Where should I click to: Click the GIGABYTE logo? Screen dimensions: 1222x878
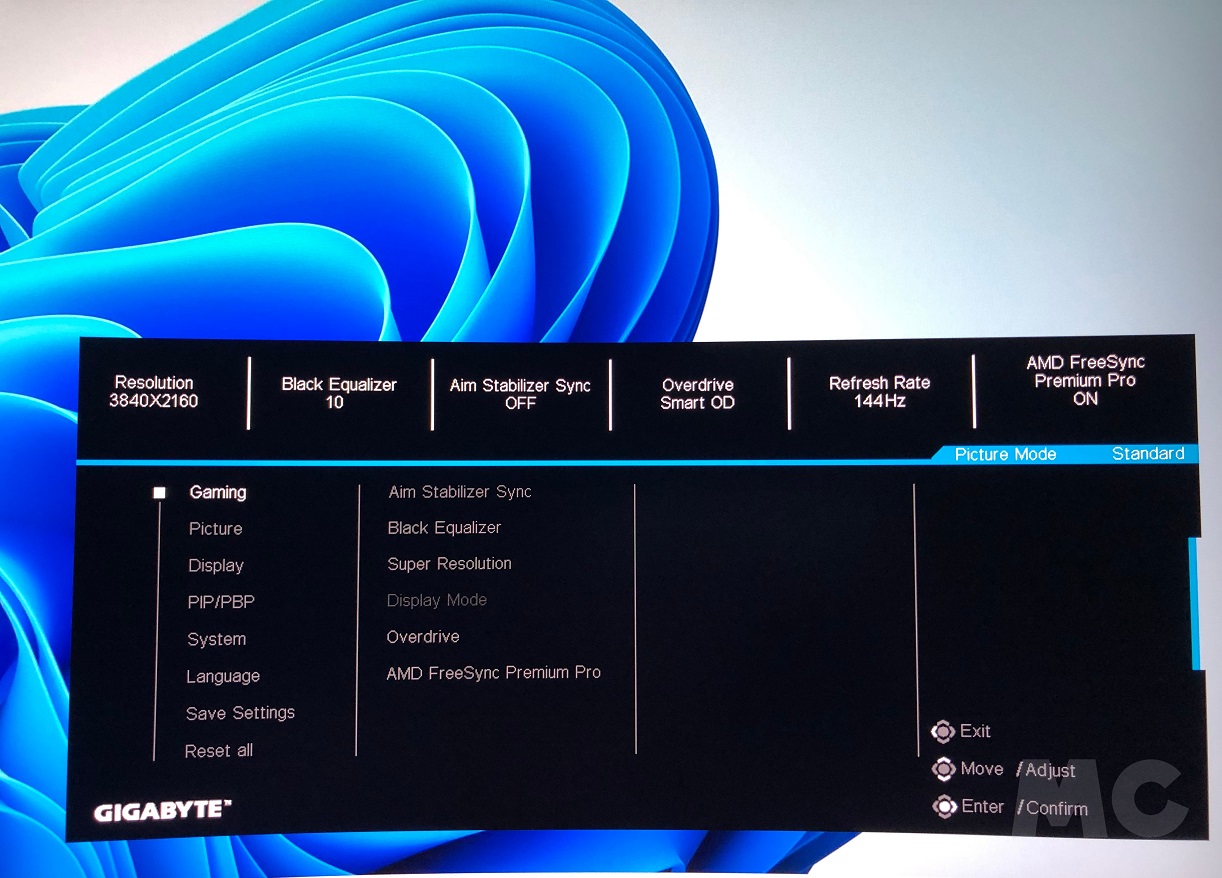tap(163, 810)
